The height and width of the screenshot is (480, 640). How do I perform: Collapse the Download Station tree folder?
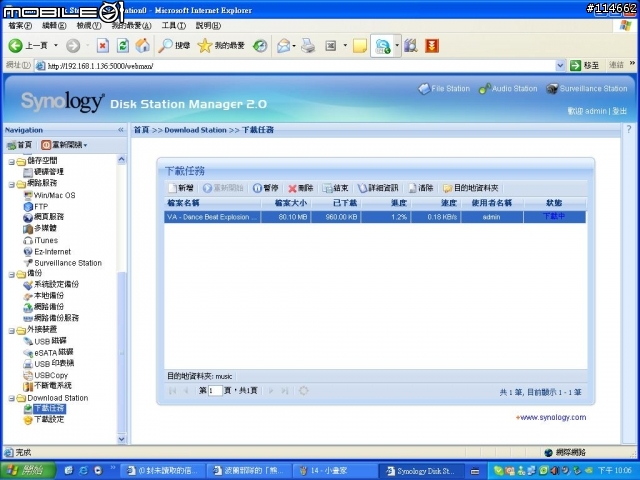[12, 398]
